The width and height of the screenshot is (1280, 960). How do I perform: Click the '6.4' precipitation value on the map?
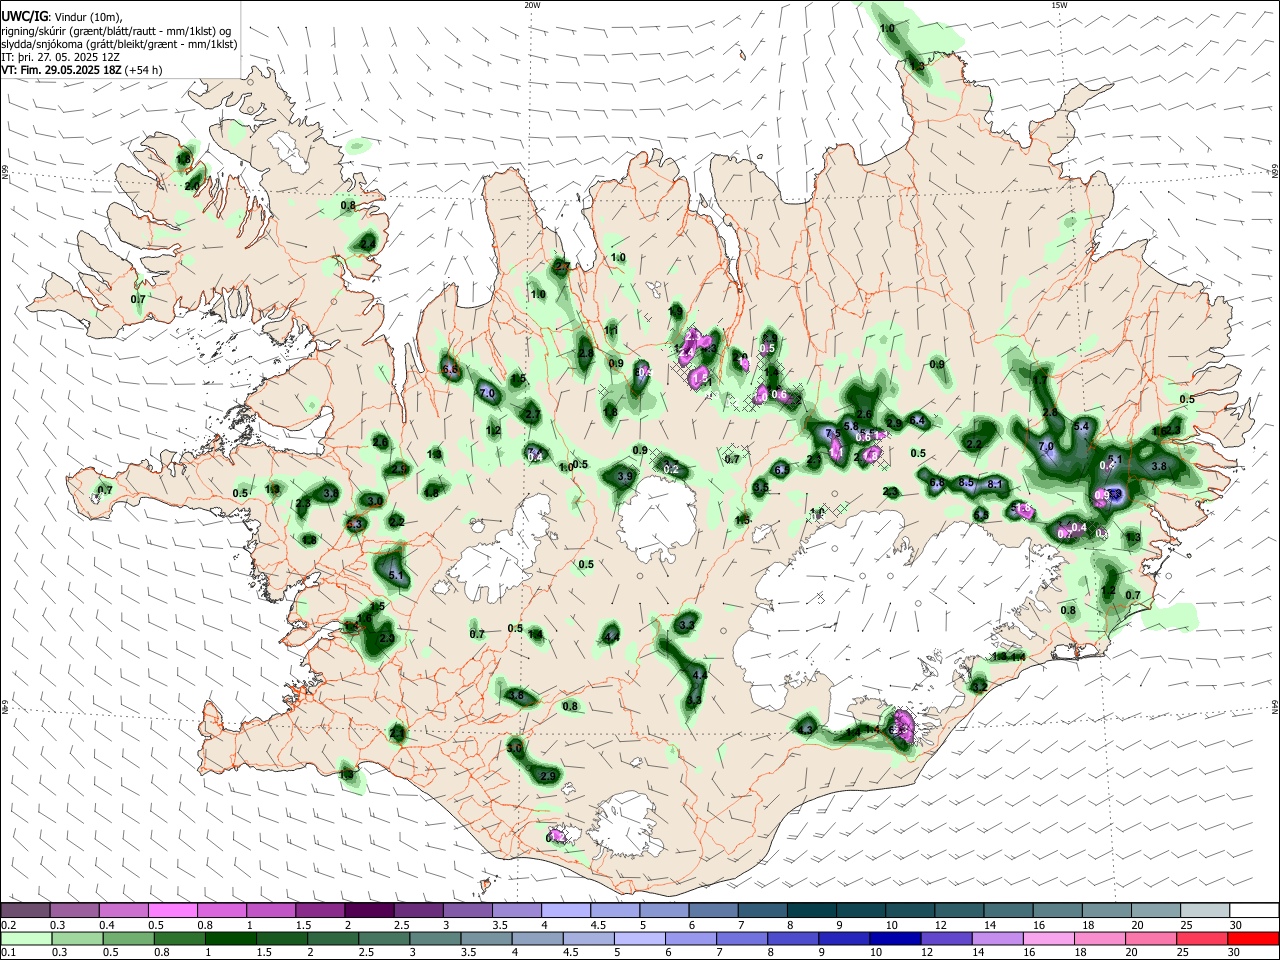point(918,420)
